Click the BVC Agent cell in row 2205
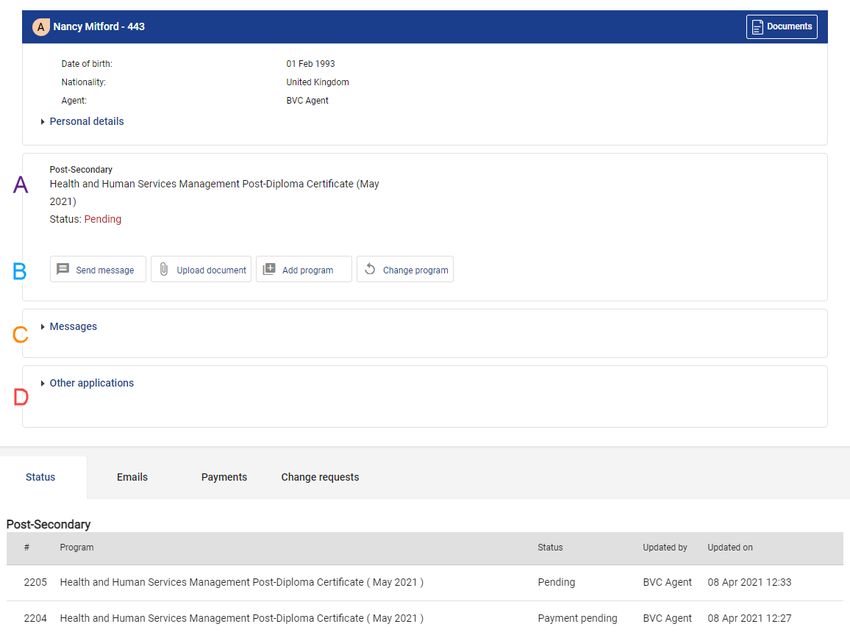The width and height of the screenshot is (850, 635). click(x=667, y=582)
